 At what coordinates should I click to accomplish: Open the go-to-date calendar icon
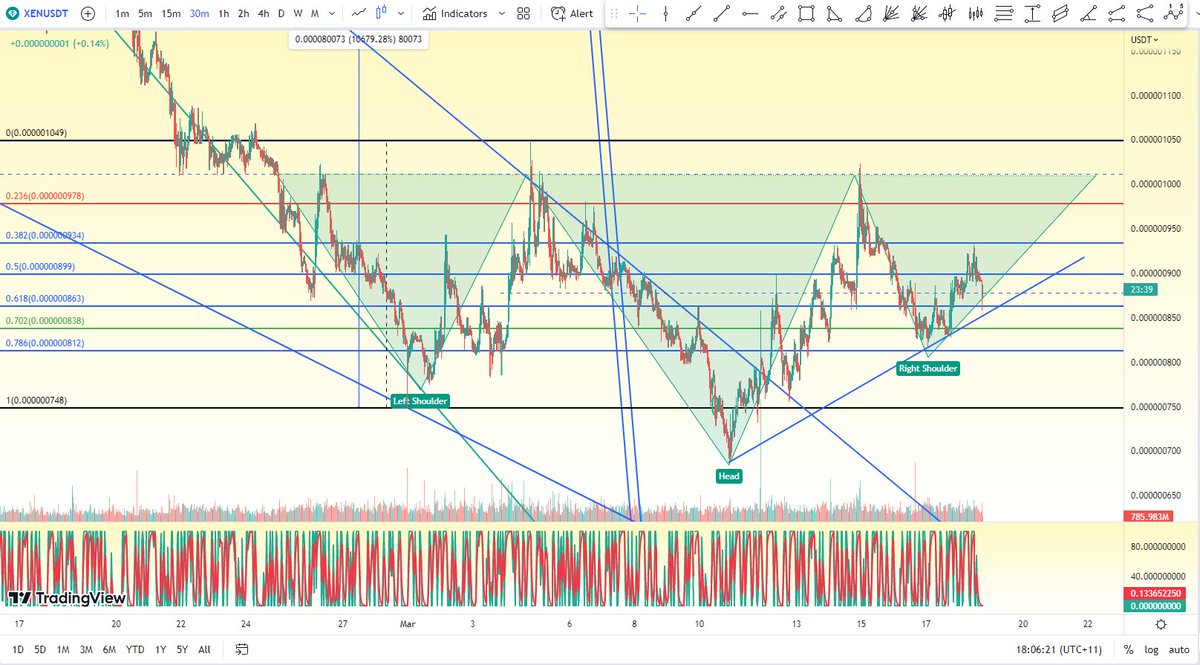tap(242, 650)
